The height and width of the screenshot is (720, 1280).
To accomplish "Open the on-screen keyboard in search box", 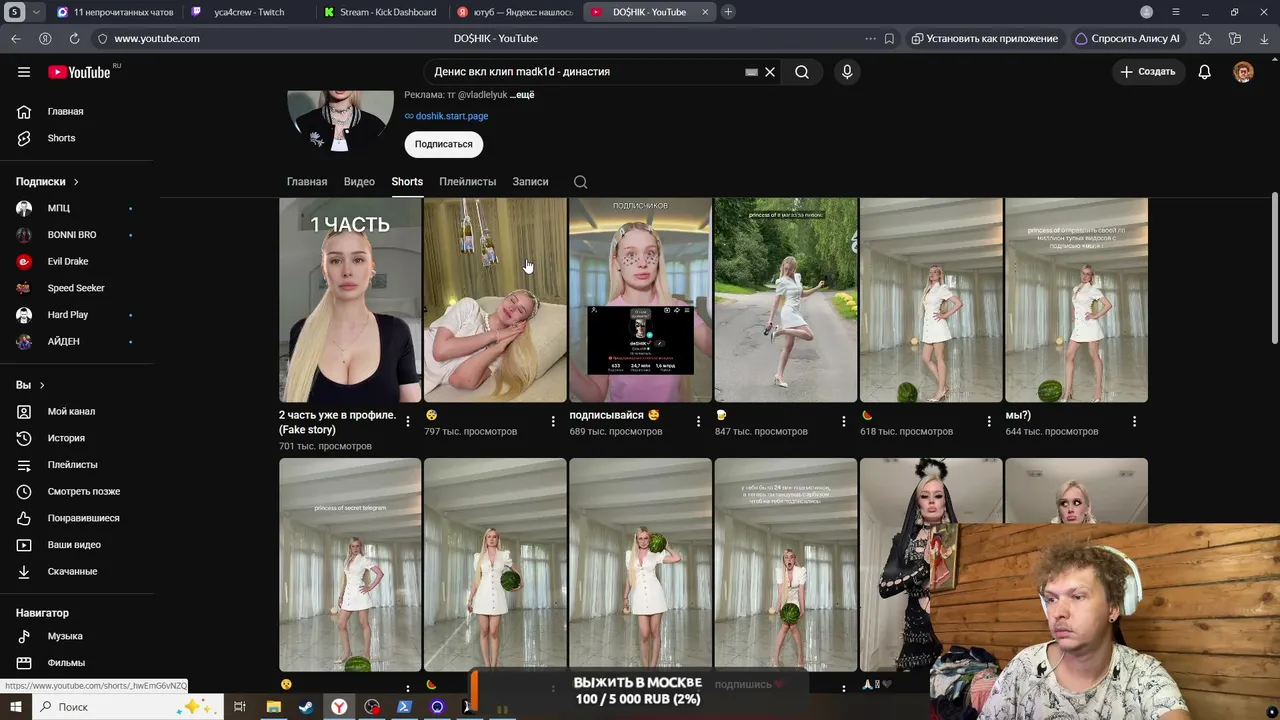I will (752, 72).
